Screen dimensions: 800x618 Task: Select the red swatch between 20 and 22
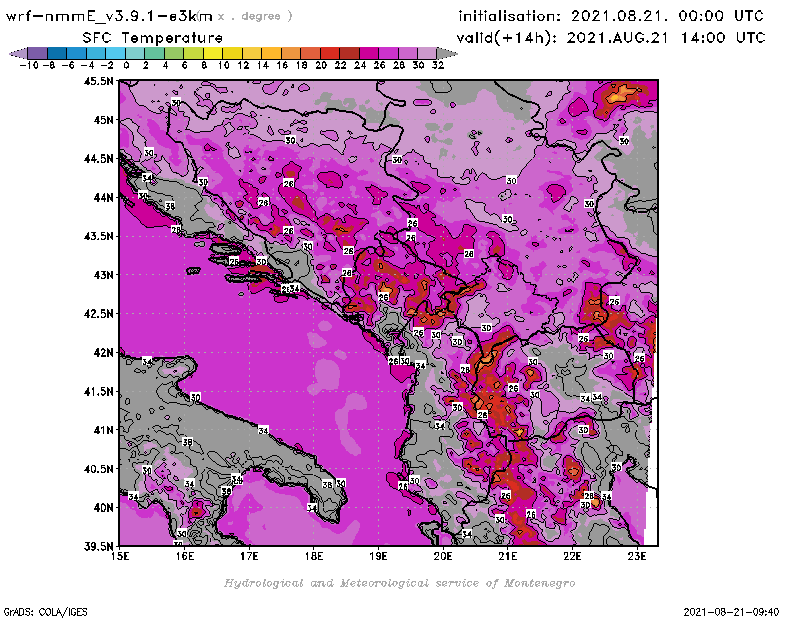pyautogui.click(x=330, y=53)
